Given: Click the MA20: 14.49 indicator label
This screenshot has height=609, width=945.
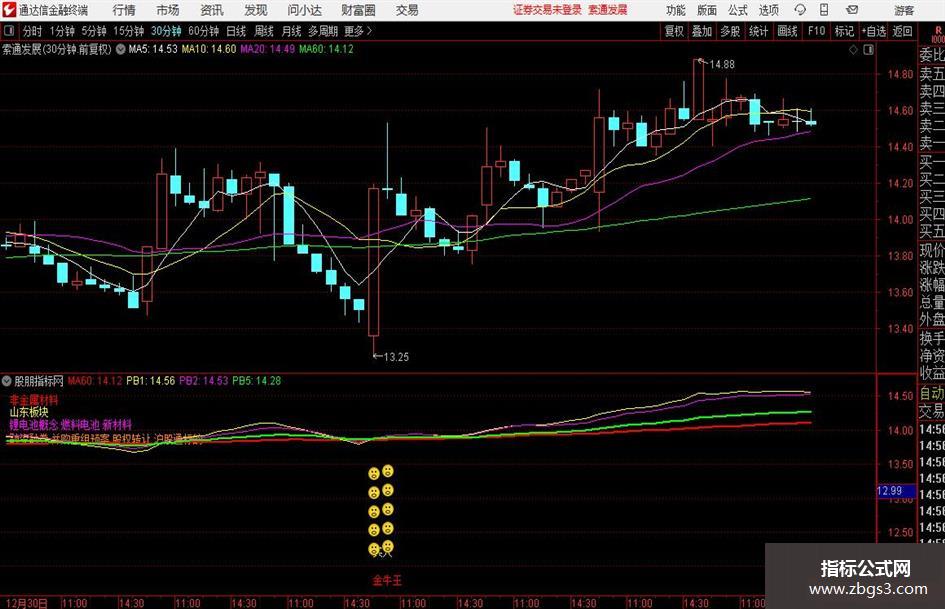Looking at the screenshot, I should coord(268,49).
